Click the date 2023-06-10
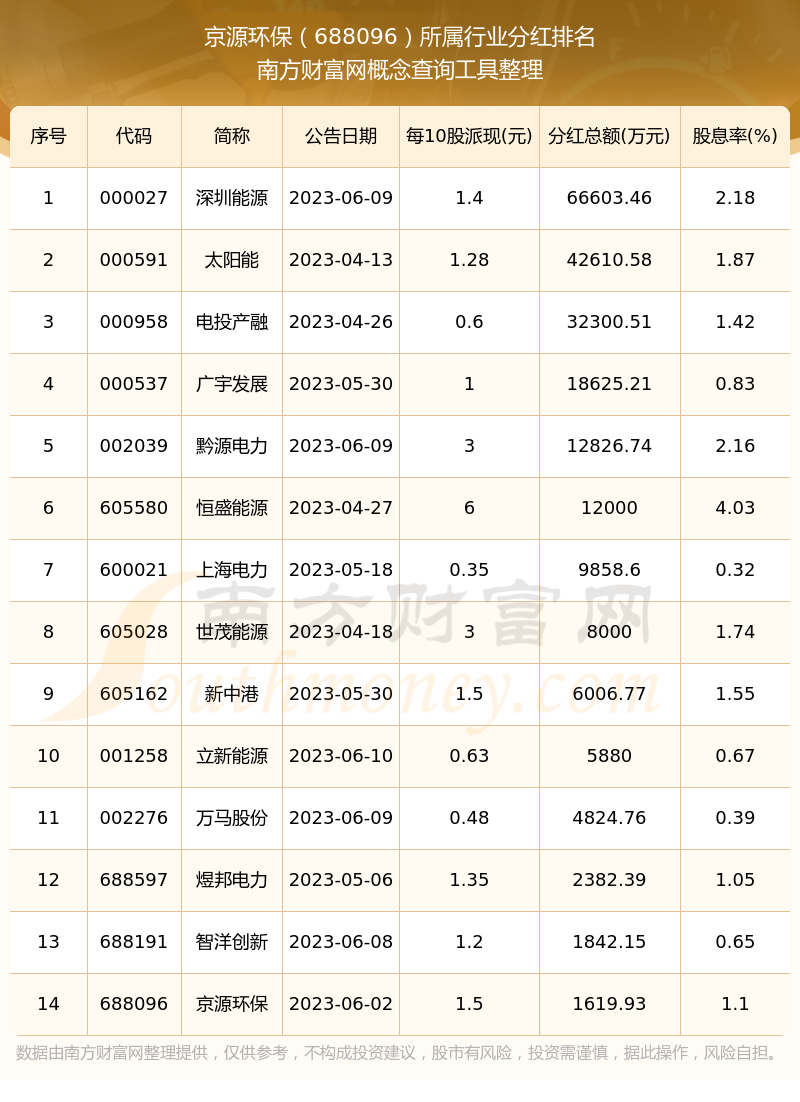This screenshot has height=1102, width=800. (341, 756)
